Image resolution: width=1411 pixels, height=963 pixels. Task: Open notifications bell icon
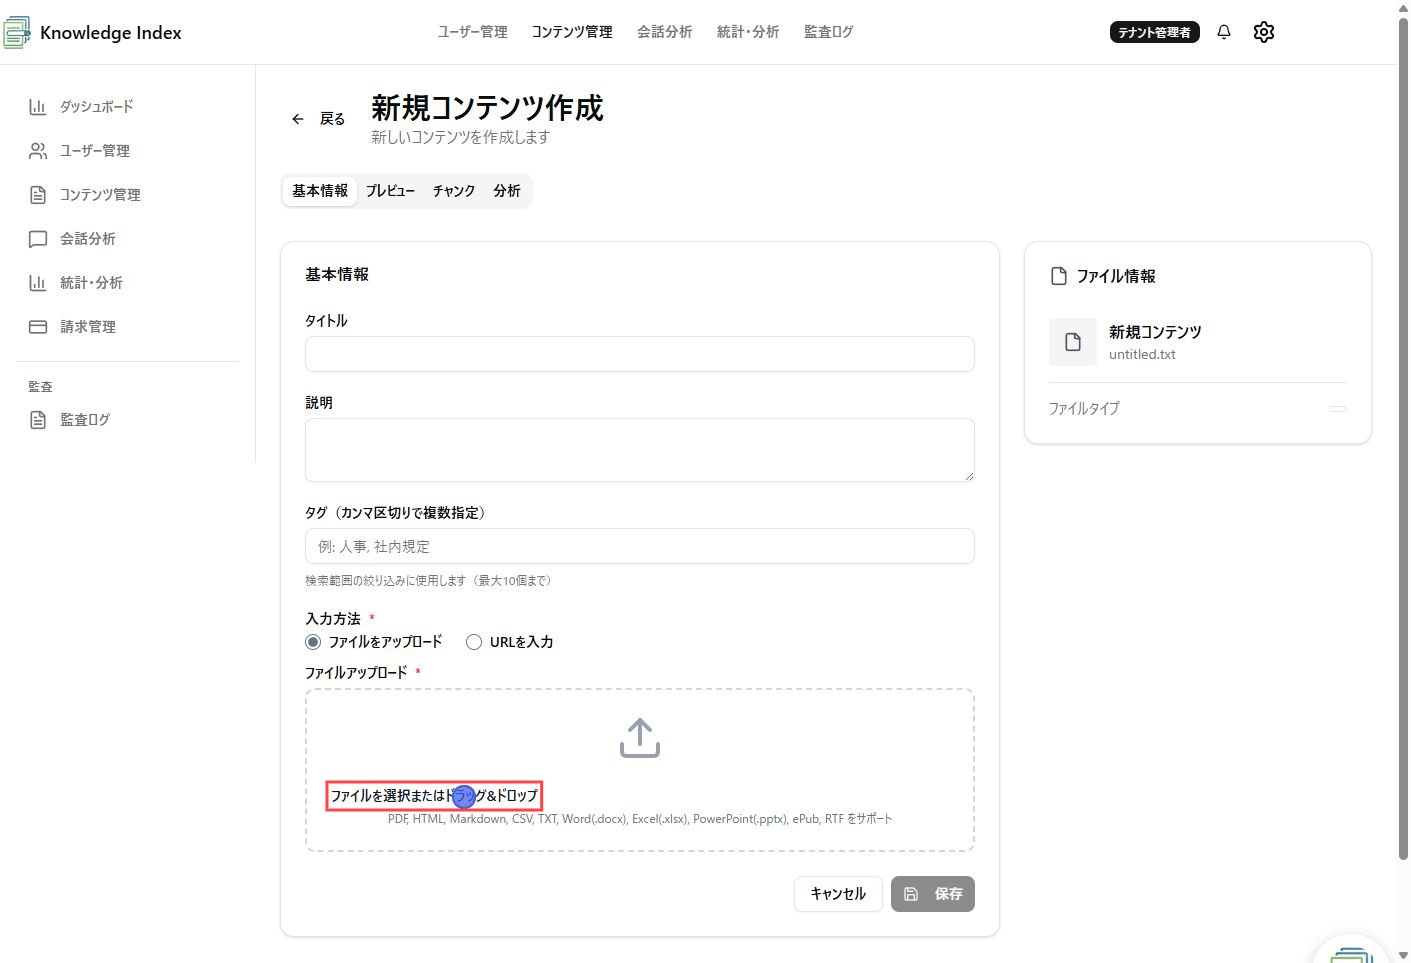(x=1223, y=32)
